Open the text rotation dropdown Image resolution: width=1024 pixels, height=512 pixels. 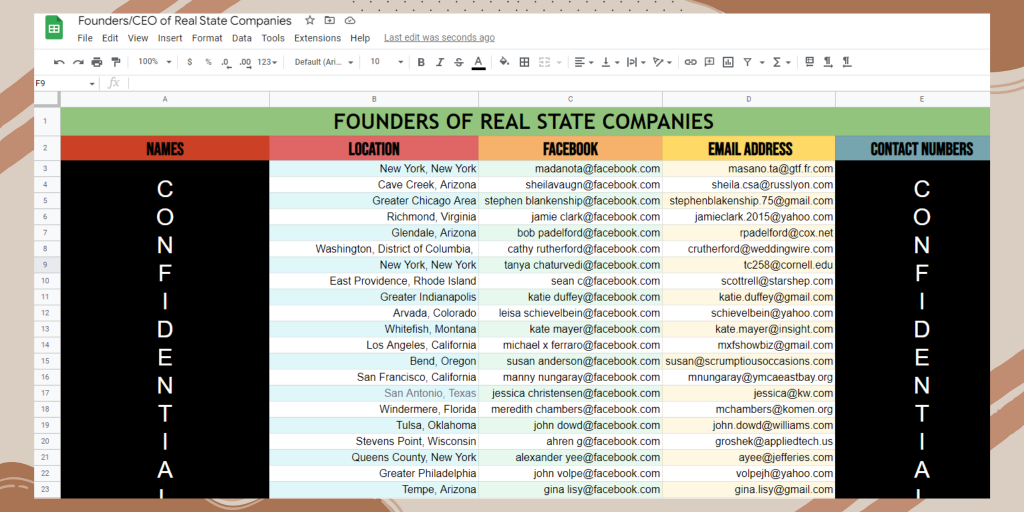[x=662, y=62]
